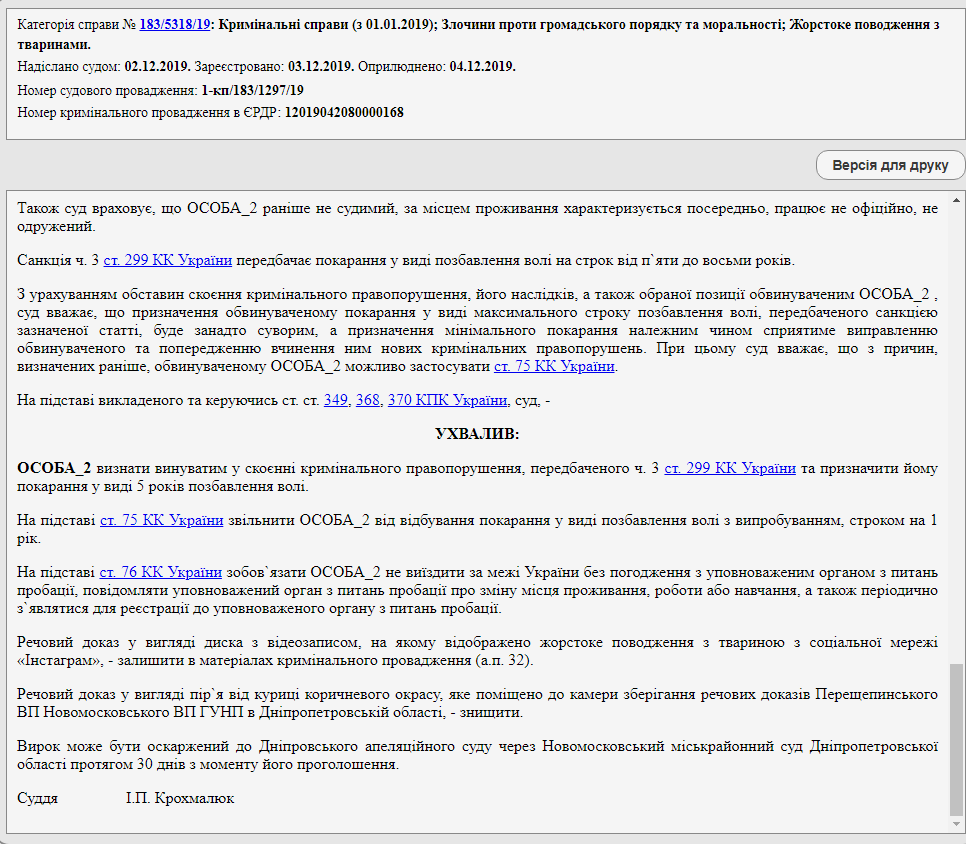
Task: Click the 'УХВАЛИВ:' heading
Action: tap(478, 434)
